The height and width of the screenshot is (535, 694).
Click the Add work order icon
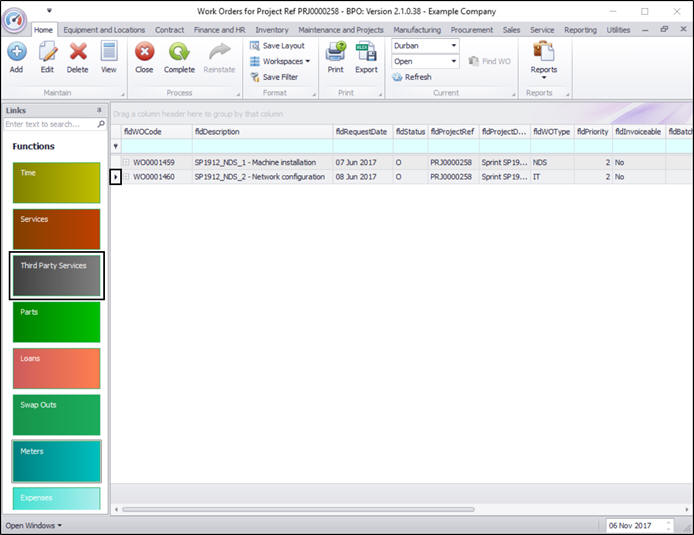click(x=17, y=52)
